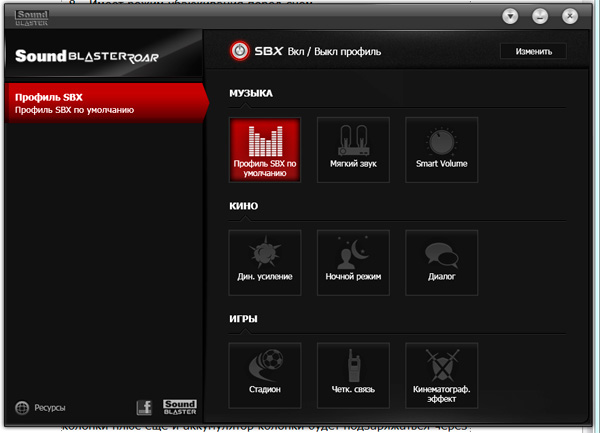Image resolution: width=600 pixels, height=433 pixels.
Task: Click the Изменить button
Action: click(533, 51)
